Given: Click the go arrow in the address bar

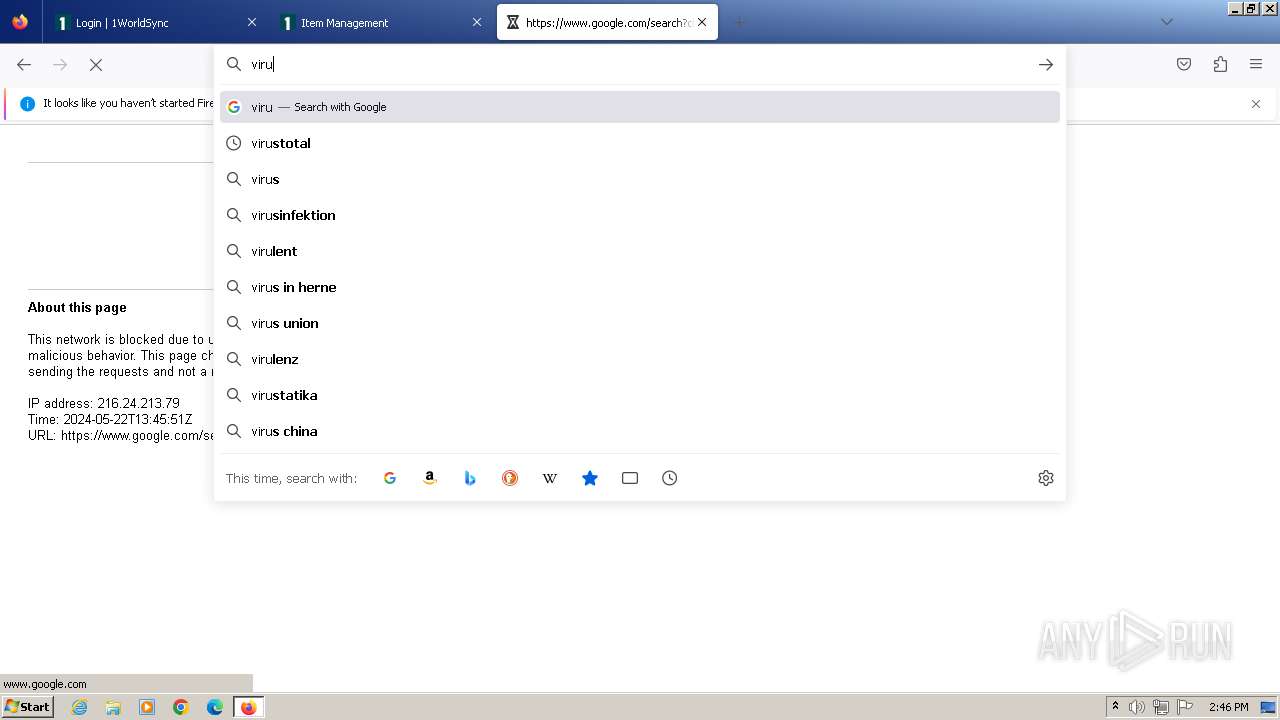Looking at the screenshot, I should pyautogui.click(x=1046, y=64).
